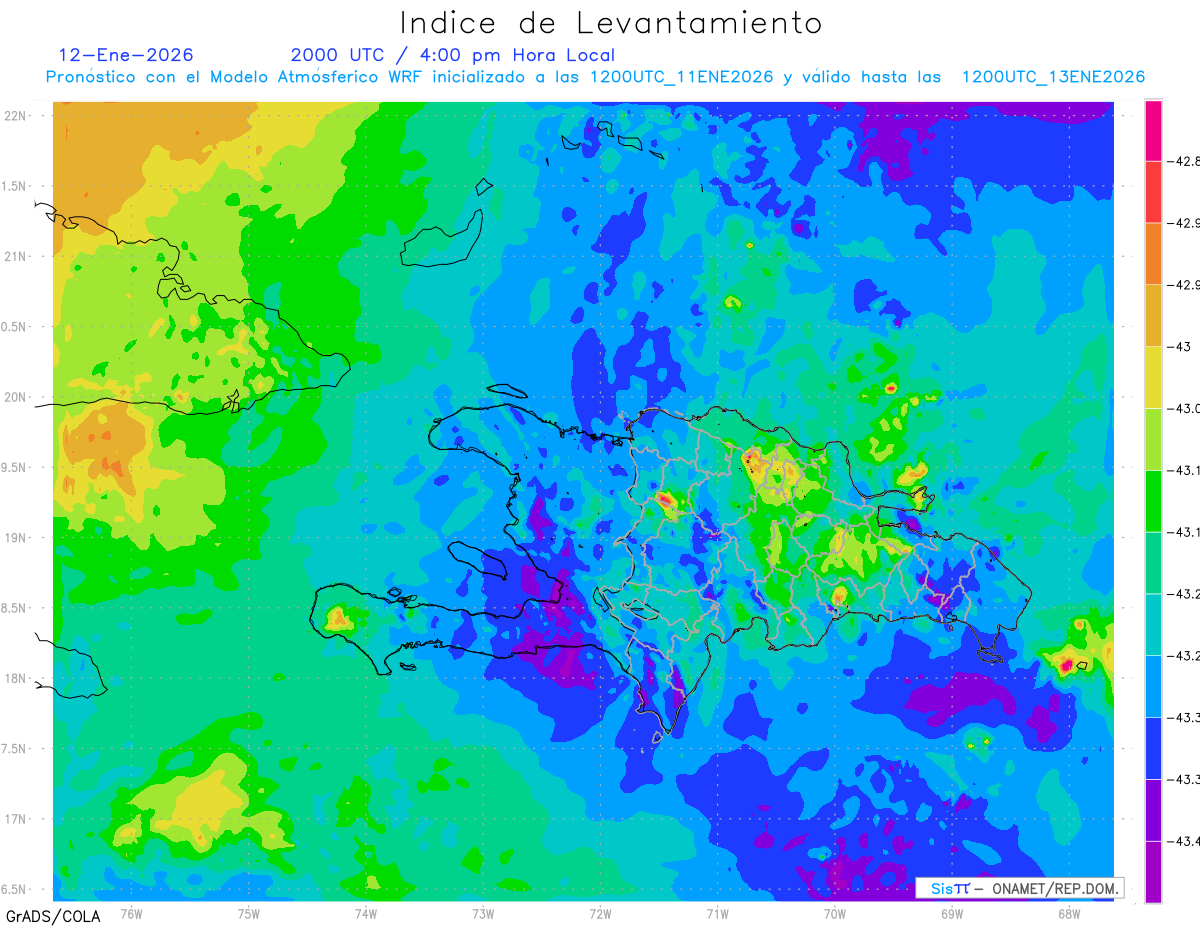
Task: Select the date text '12-Ene-2026'
Action: (x=126, y=55)
